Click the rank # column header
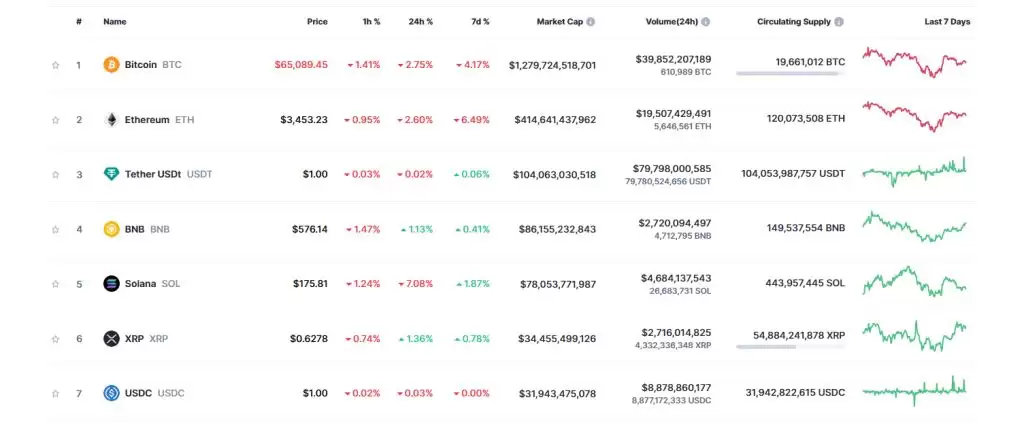The image size is (1024, 423). 79,21
